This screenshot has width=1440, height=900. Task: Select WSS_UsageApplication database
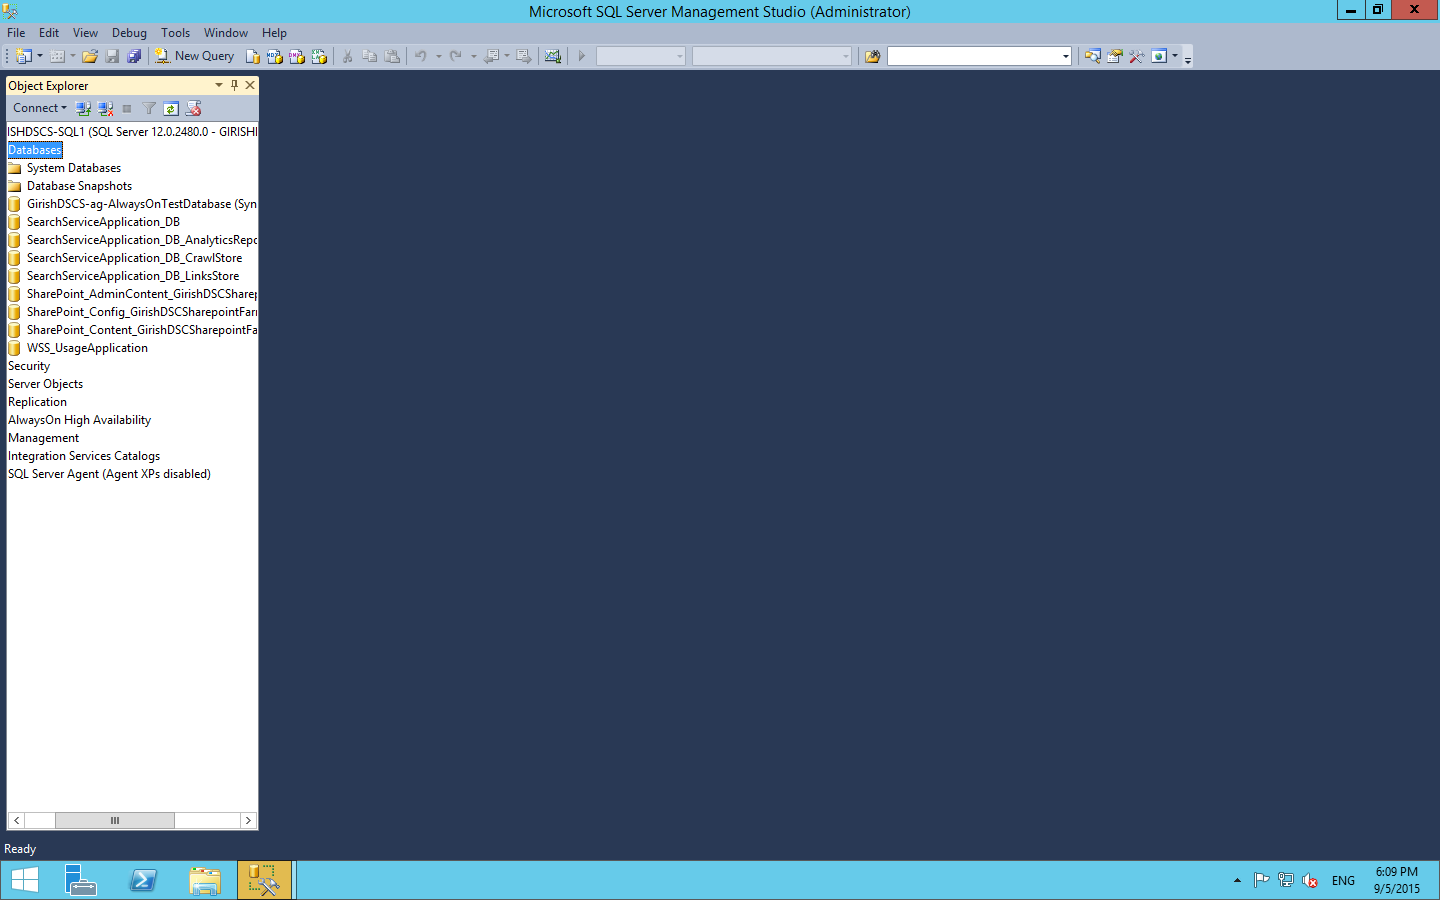pyautogui.click(x=87, y=348)
